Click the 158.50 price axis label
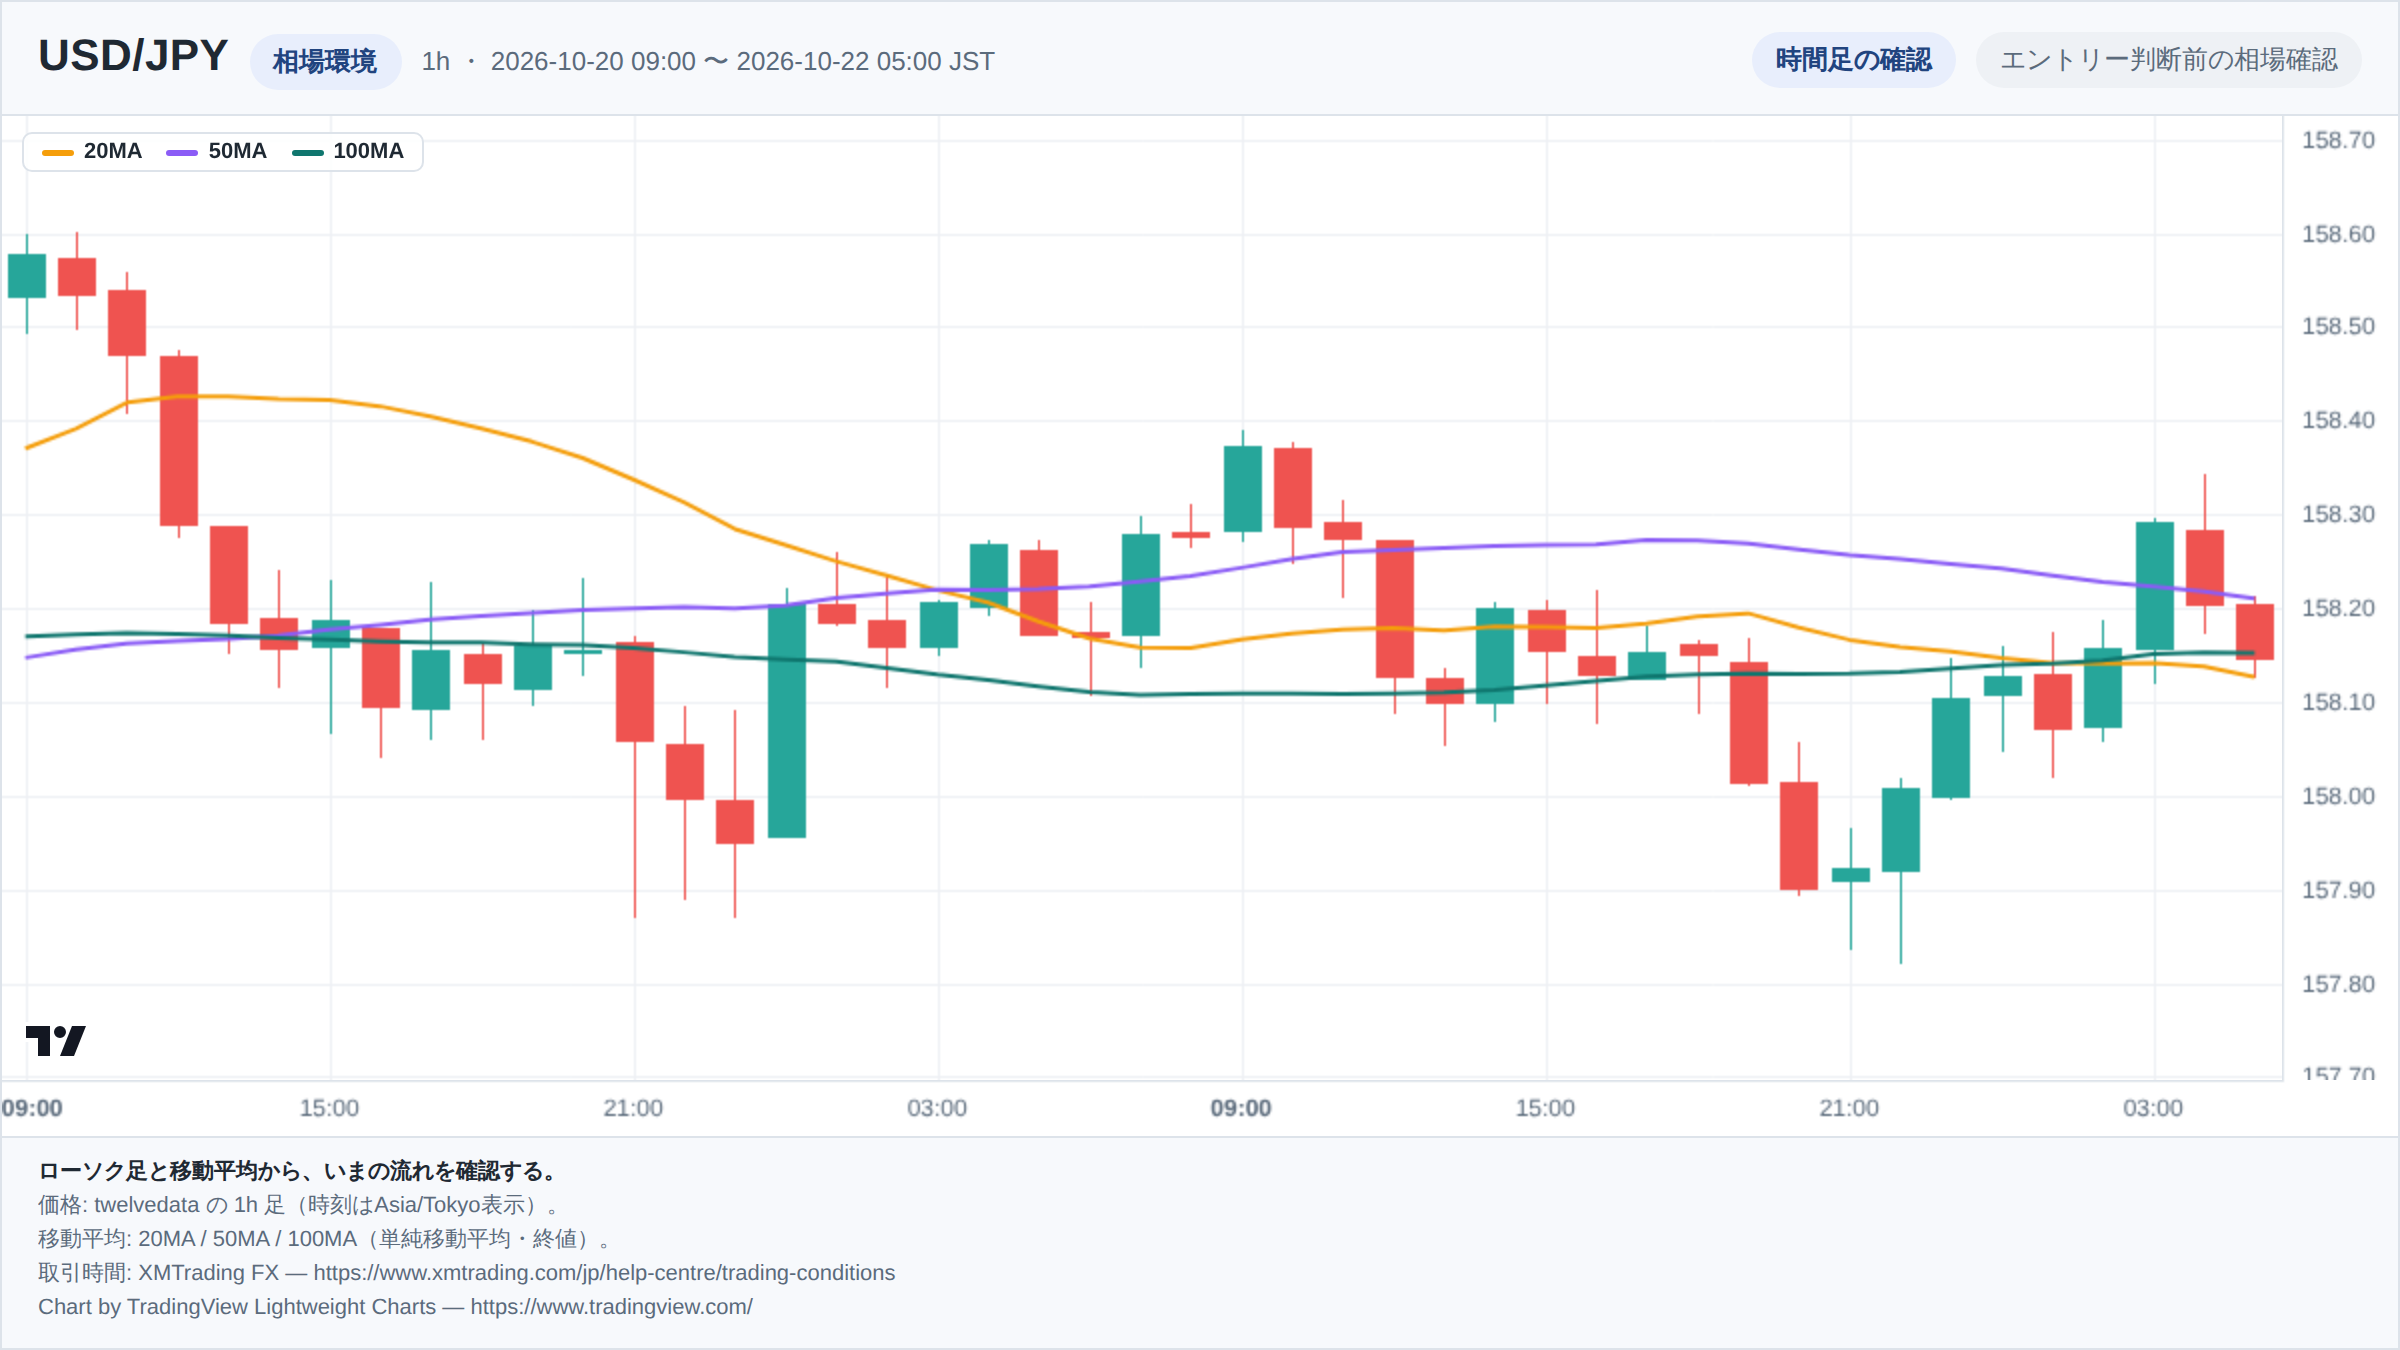This screenshot has width=2400, height=1350. 2338,326
